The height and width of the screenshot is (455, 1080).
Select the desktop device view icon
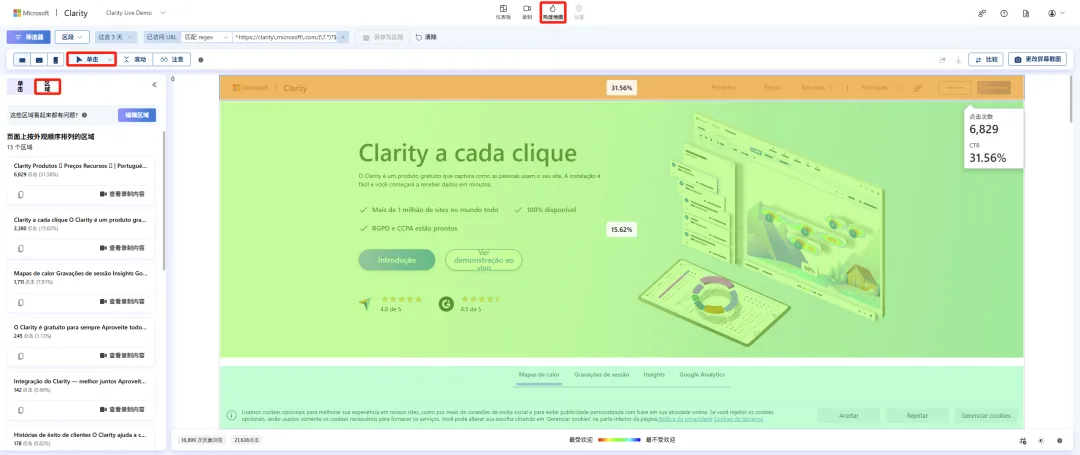pyautogui.click(x=23, y=60)
